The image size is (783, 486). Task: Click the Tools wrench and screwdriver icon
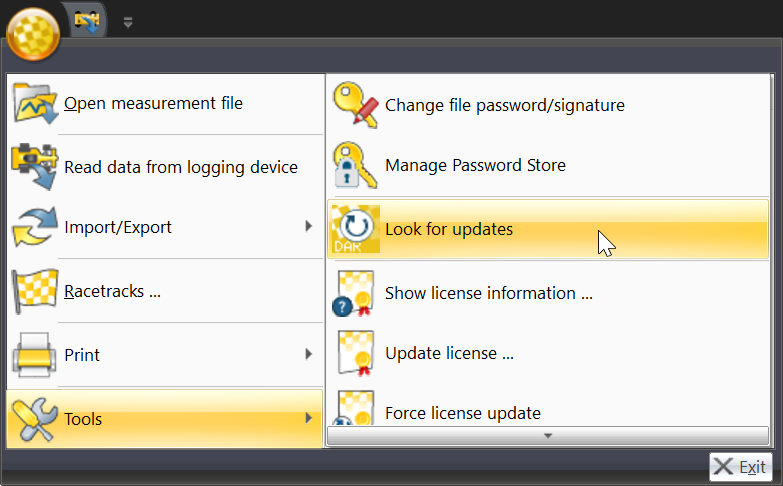34,419
